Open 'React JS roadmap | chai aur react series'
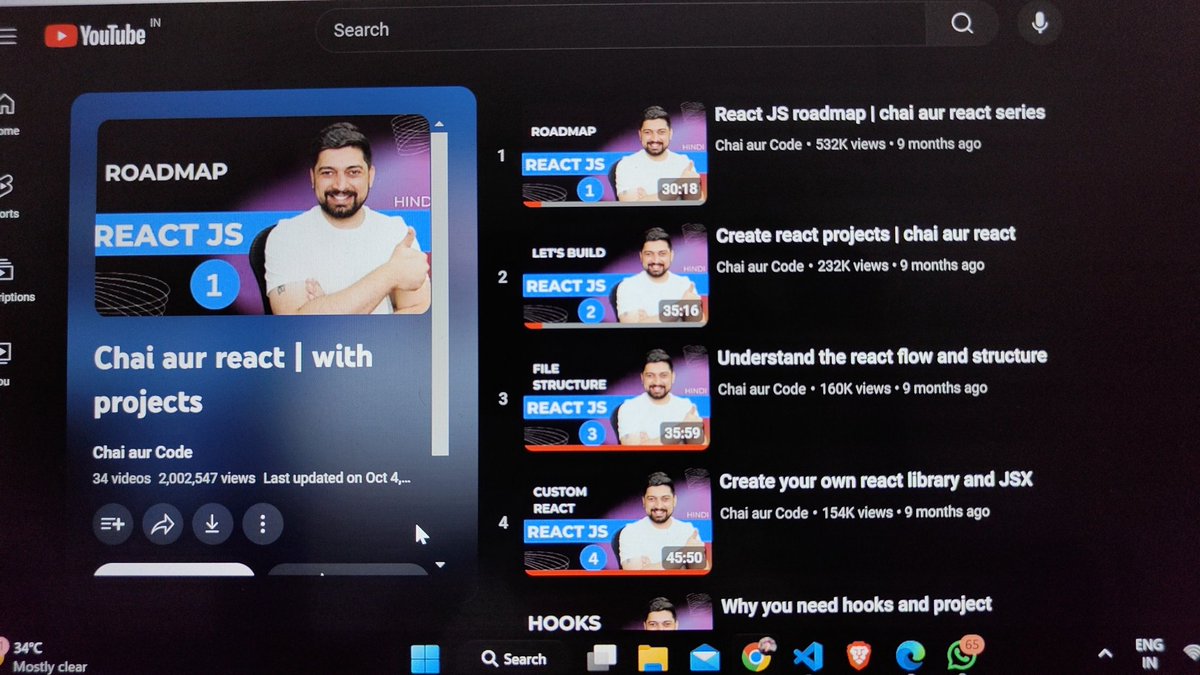The width and height of the screenshot is (1200, 675). click(x=880, y=113)
